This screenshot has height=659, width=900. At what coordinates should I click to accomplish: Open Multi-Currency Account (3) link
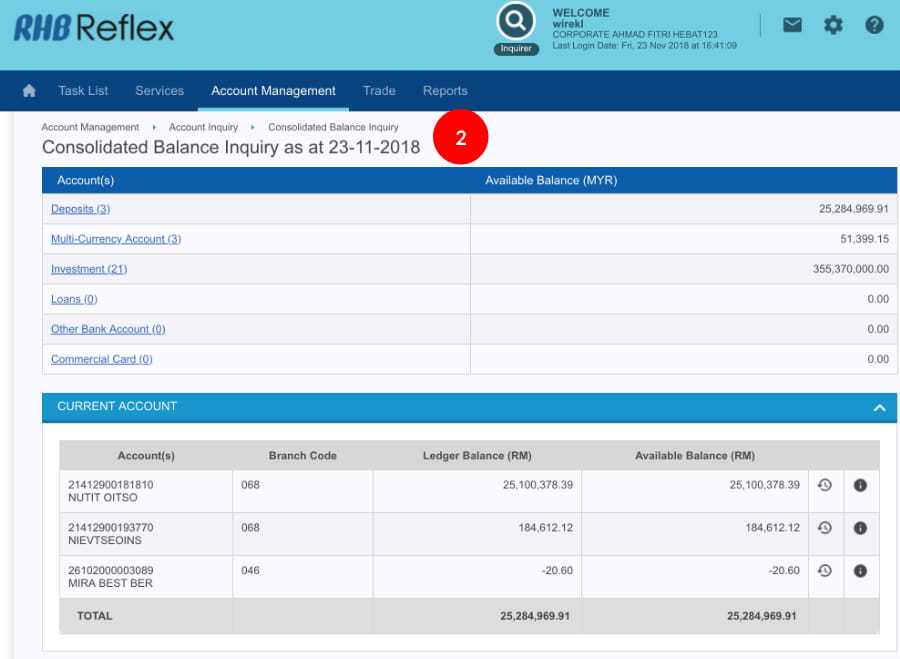[116, 239]
